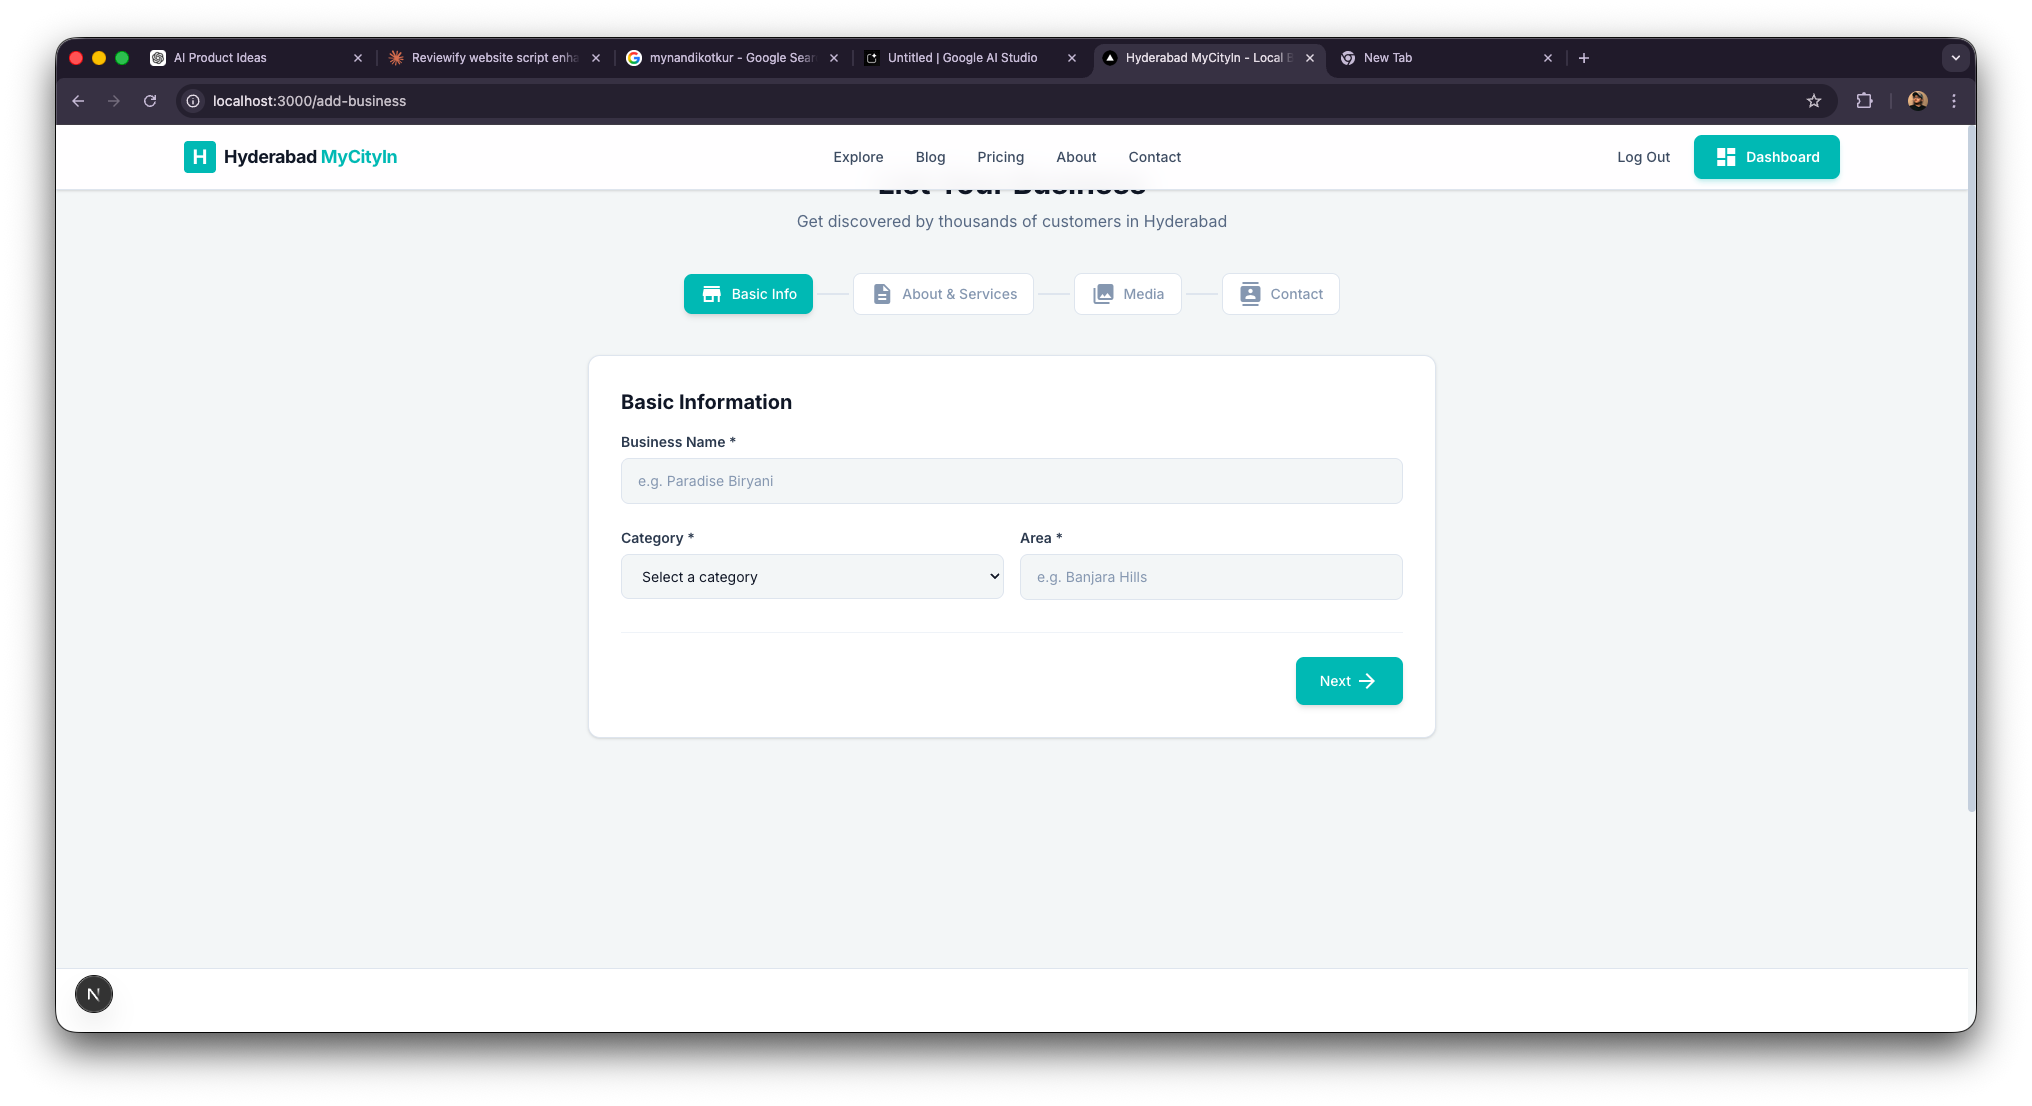Bookmark this page with the star icon
2032x1106 pixels.
click(x=1814, y=101)
